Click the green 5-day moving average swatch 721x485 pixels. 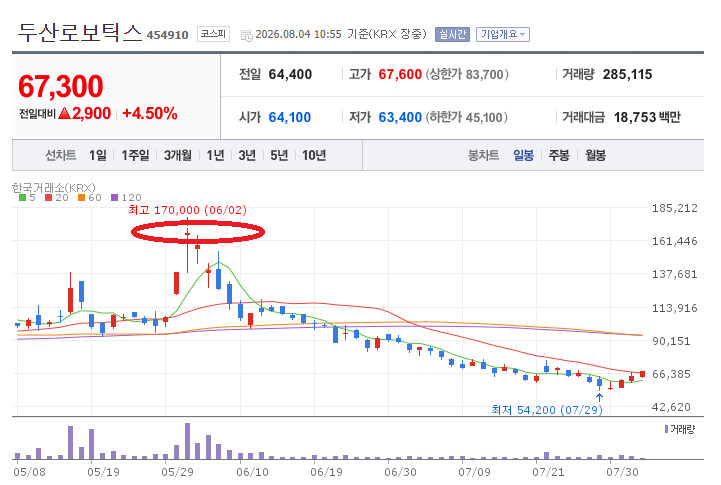pos(22,198)
